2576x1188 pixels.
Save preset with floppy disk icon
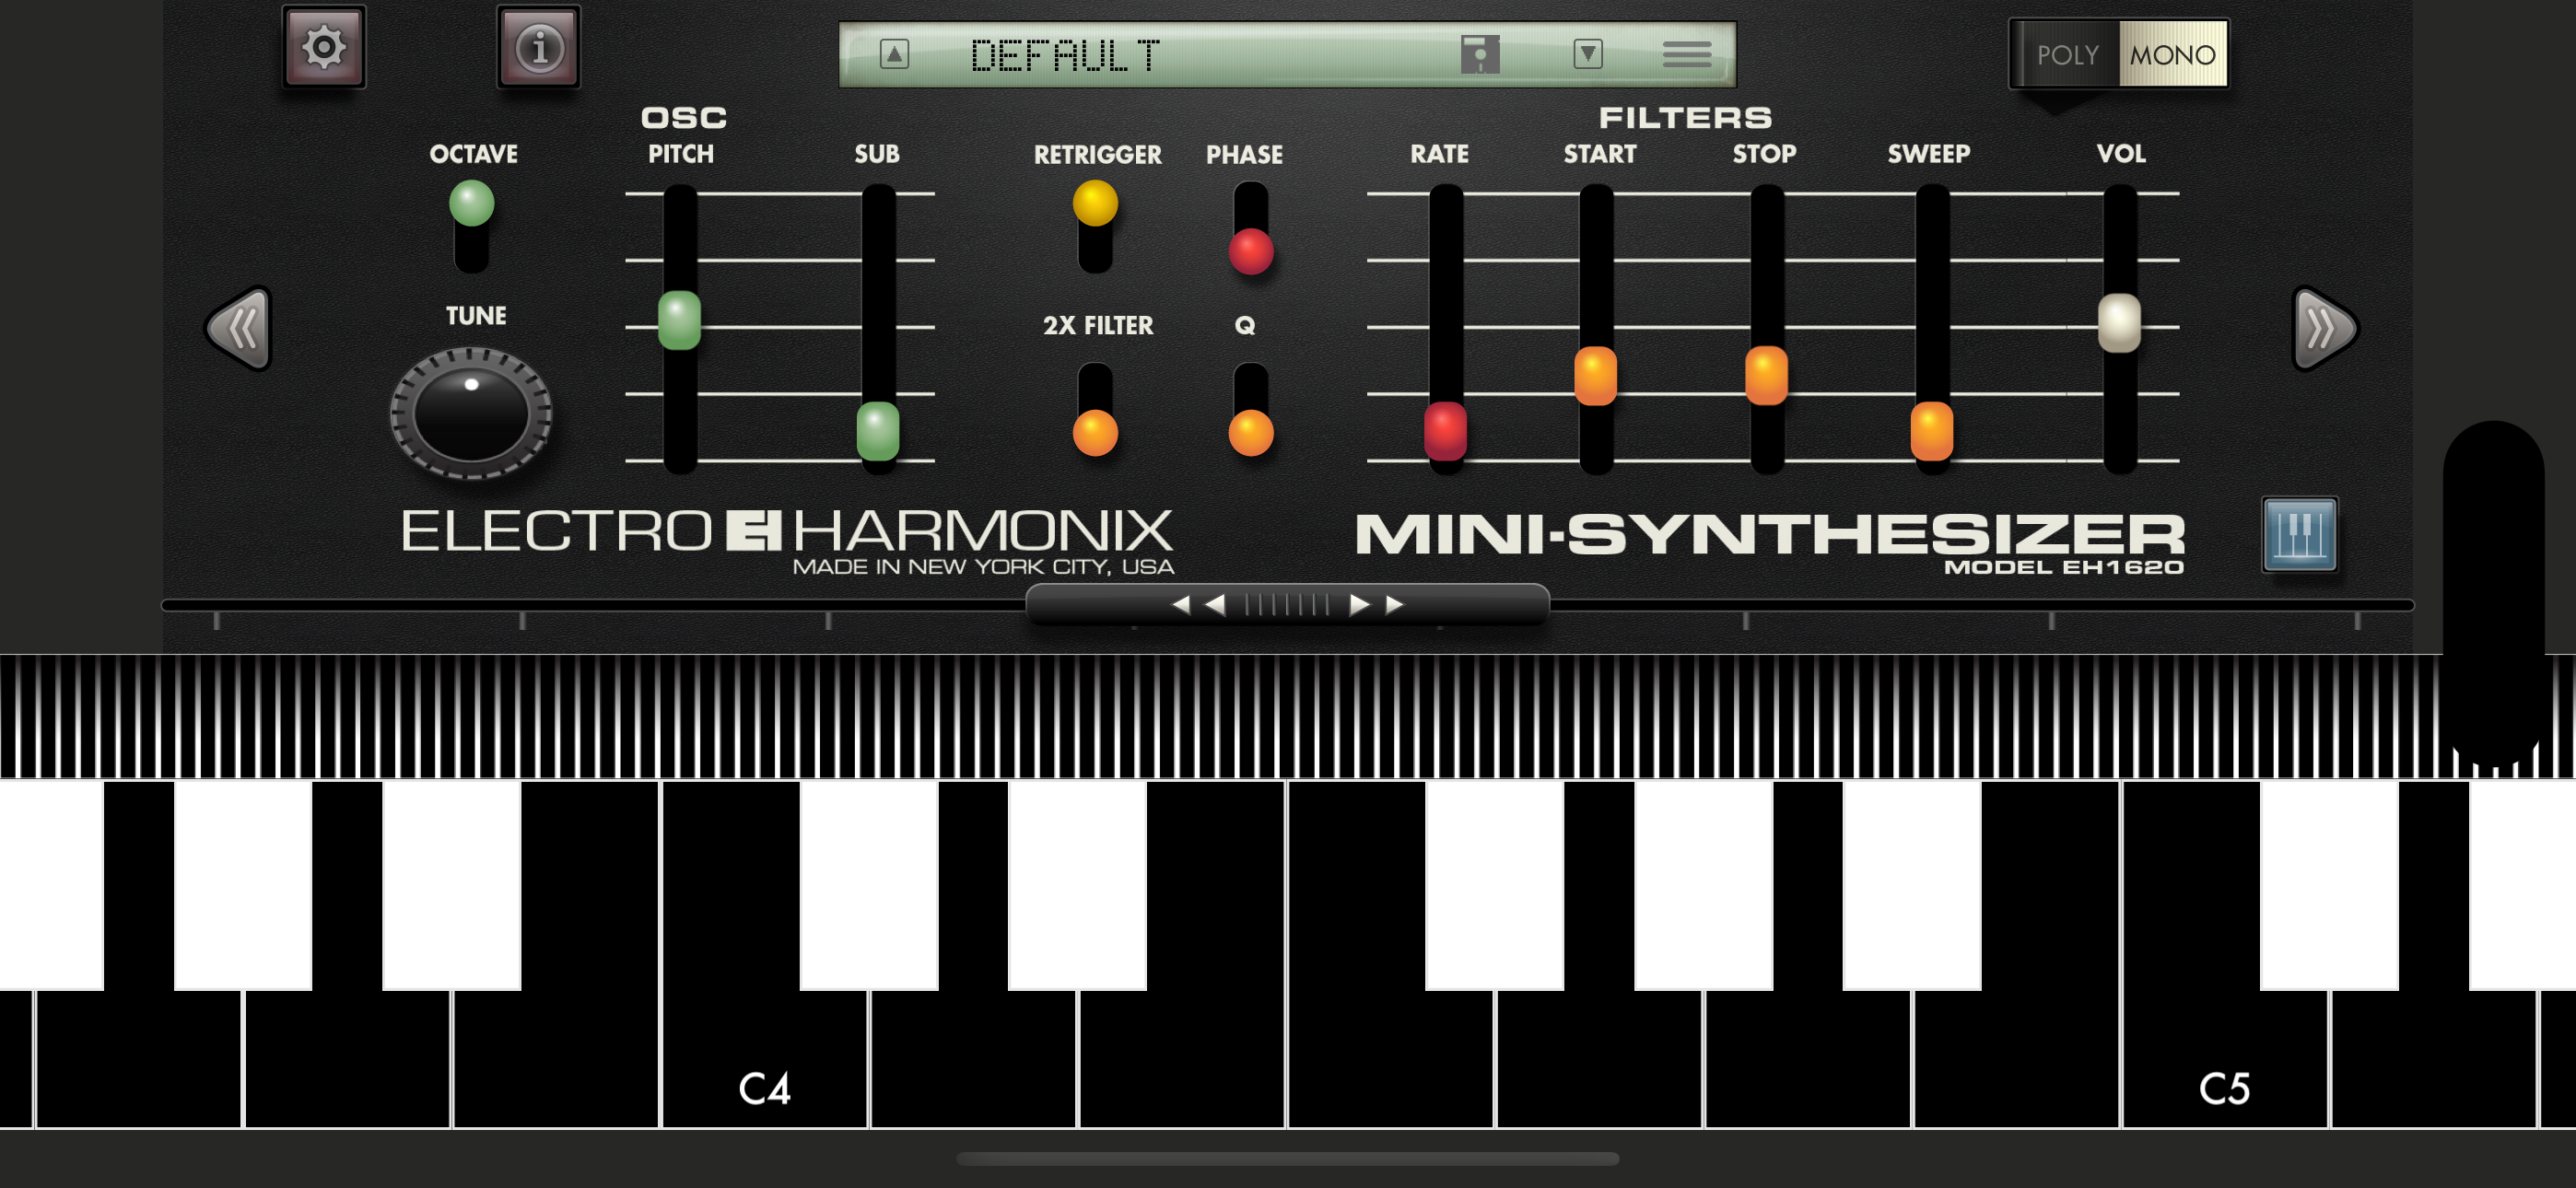1479,54
